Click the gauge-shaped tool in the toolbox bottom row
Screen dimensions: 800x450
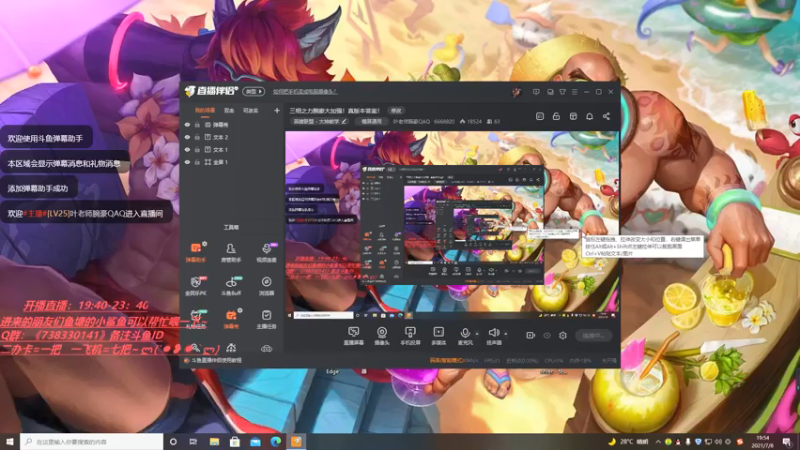[231, 348]
